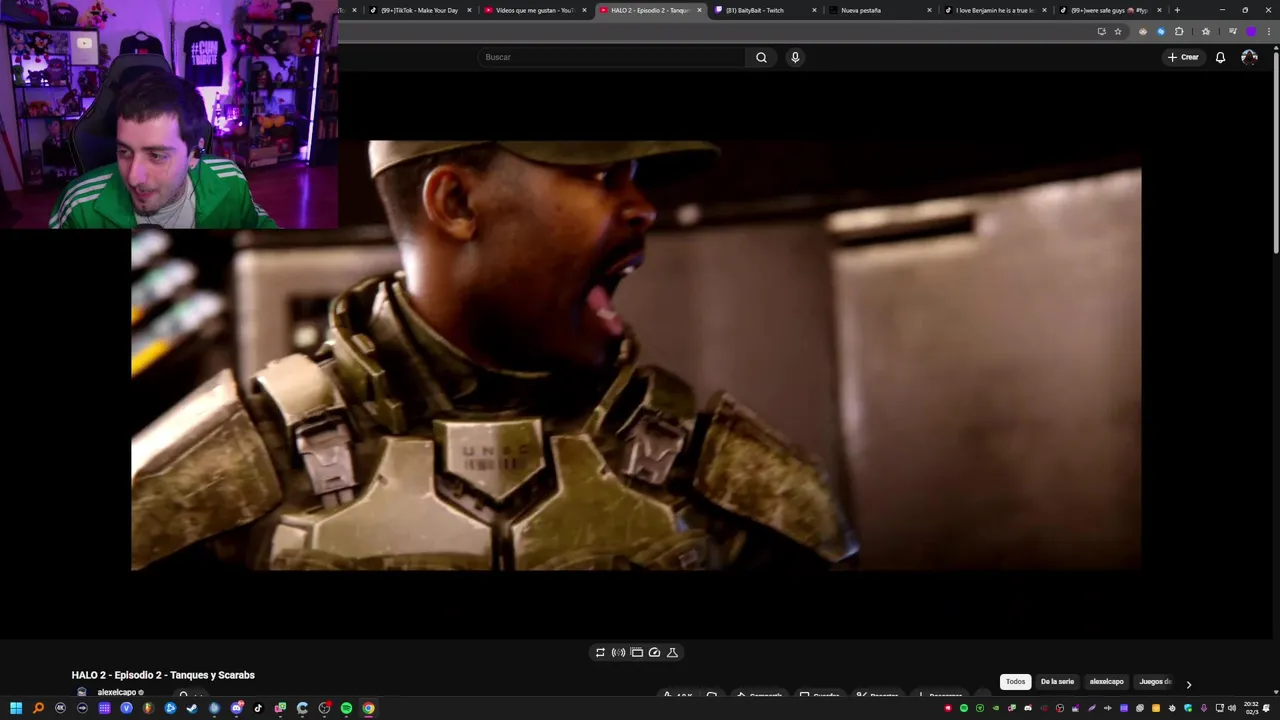Click the window layout icon below video
Image resolution: width=1280 pixels, height=720 pixels.
[x=636, y=653]
